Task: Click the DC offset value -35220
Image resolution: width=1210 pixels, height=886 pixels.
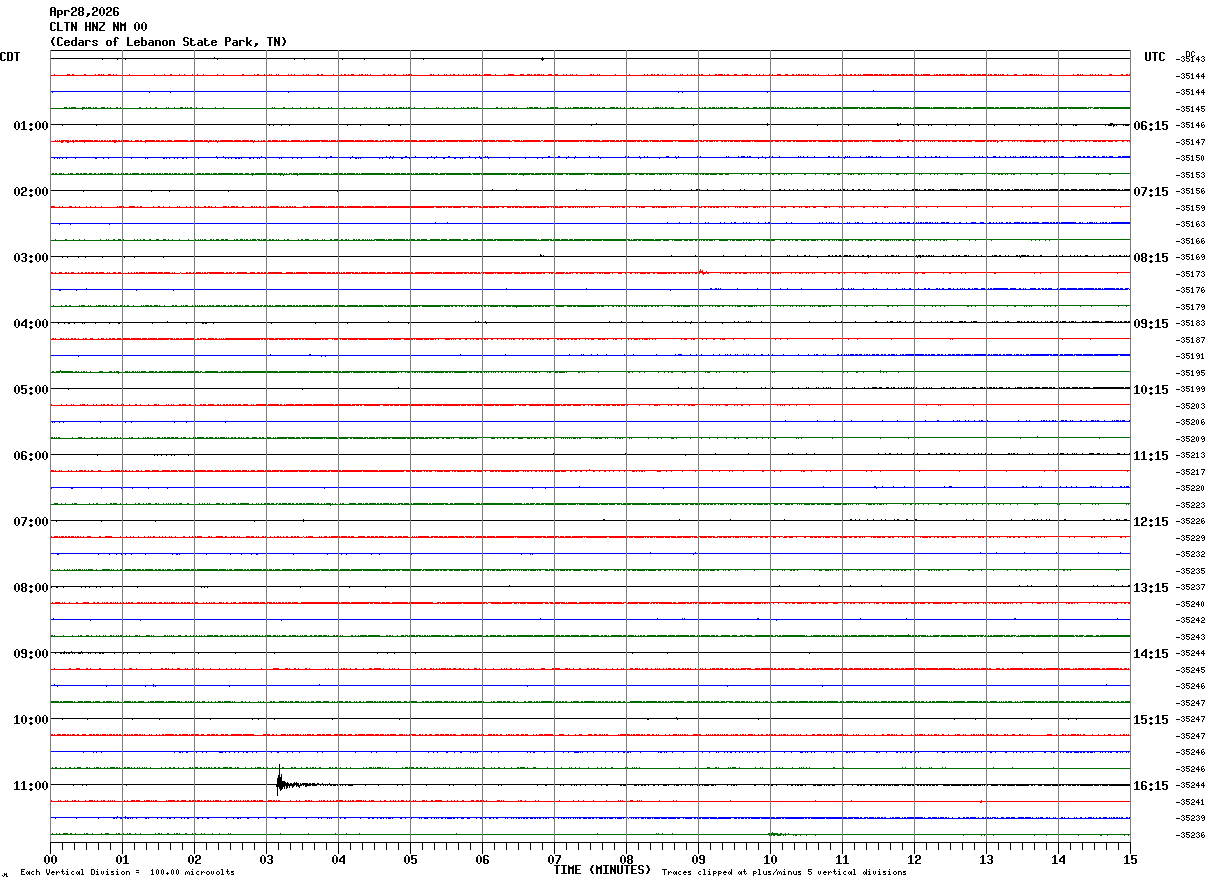Action: [x=1190, y=489]
